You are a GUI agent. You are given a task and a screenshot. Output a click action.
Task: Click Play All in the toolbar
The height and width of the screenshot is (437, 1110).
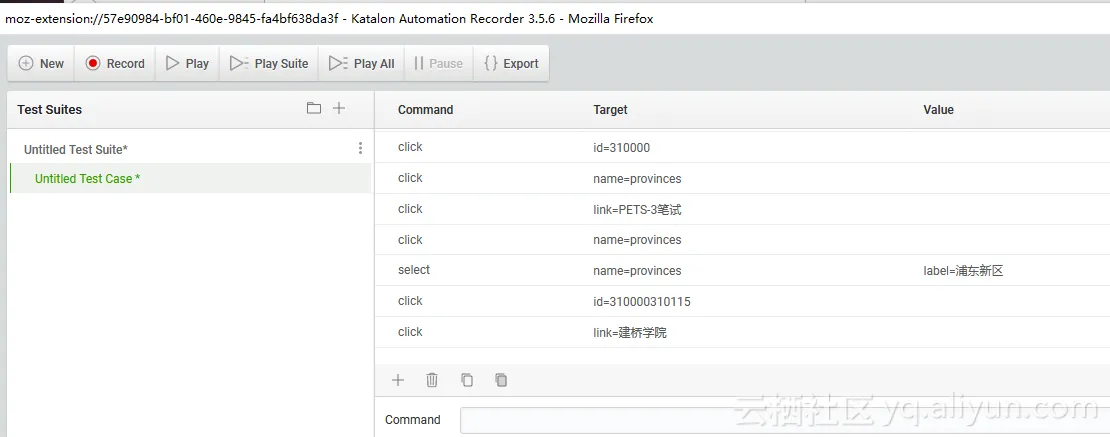(x=362, y=63)
